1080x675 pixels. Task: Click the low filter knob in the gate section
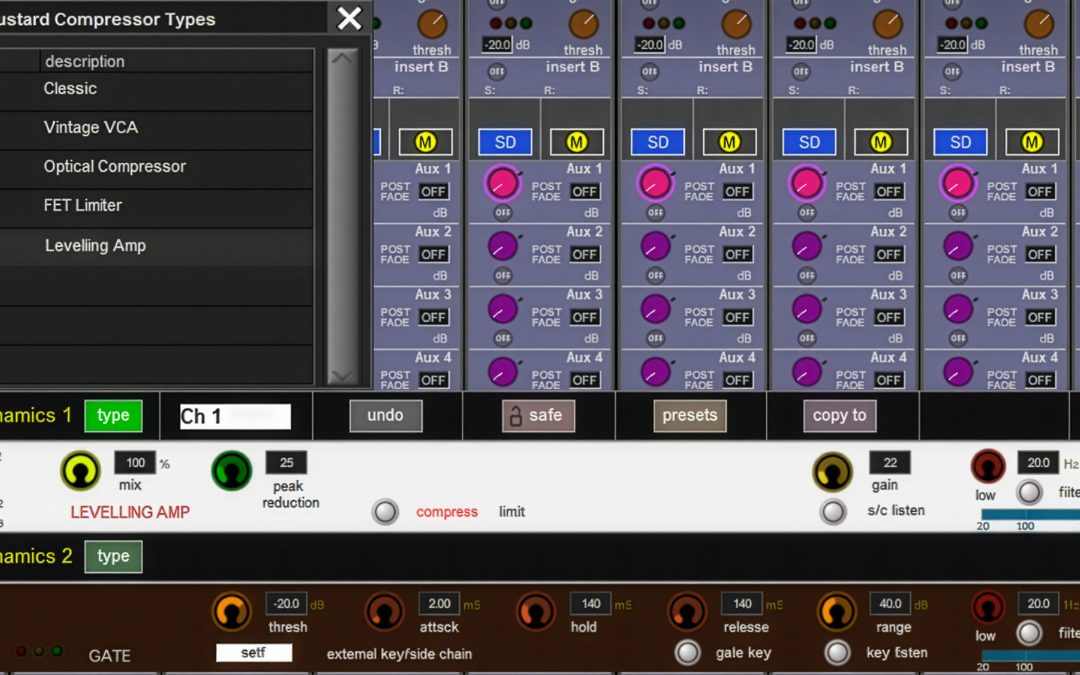987,608
